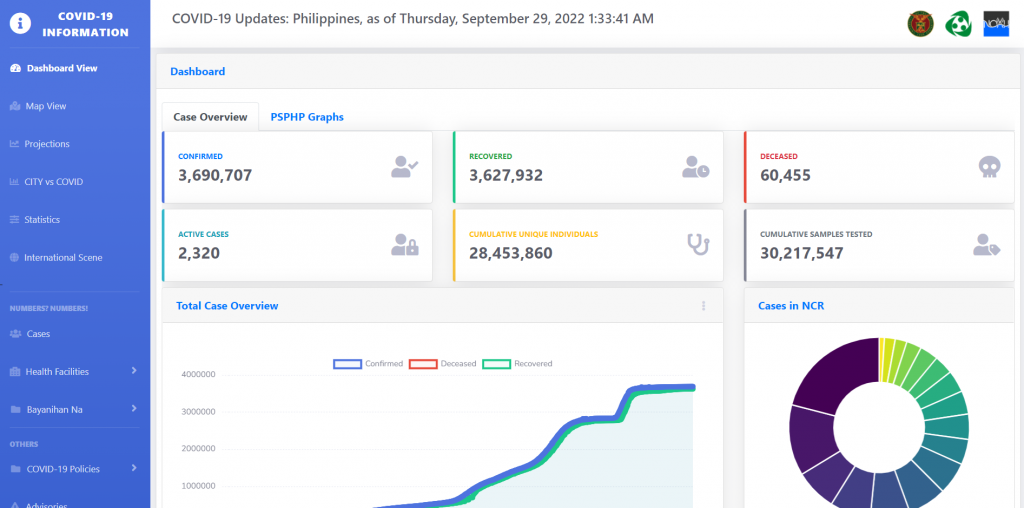Expand the Bayanihan Na submenu chevron
The width and height of the screenshot is (1024, 508).
[134, 409]
